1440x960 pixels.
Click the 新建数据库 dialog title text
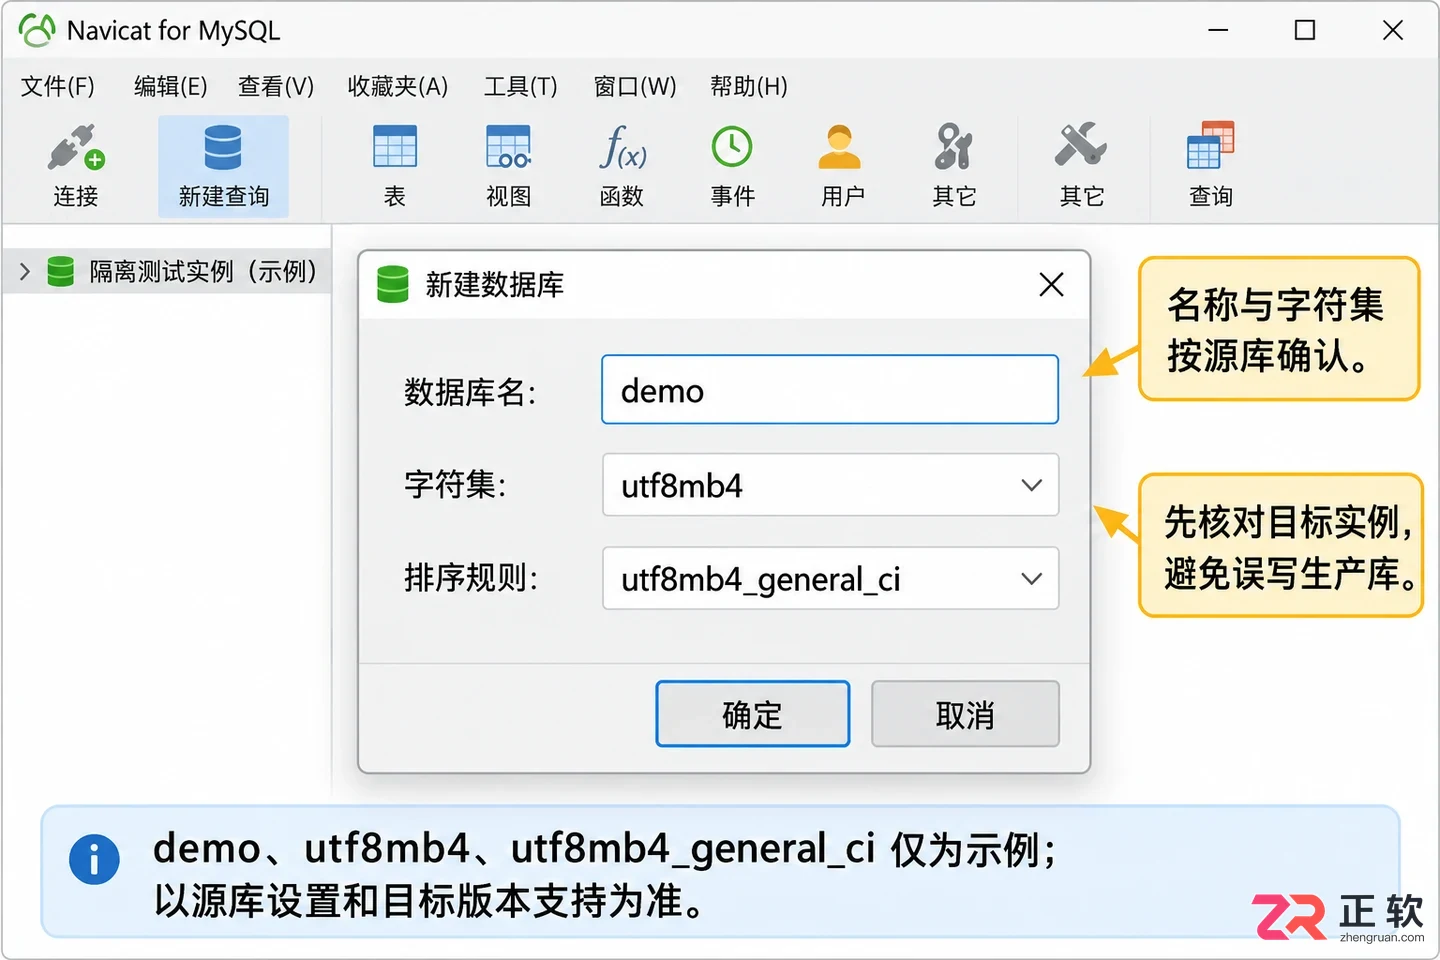[494, 285]
